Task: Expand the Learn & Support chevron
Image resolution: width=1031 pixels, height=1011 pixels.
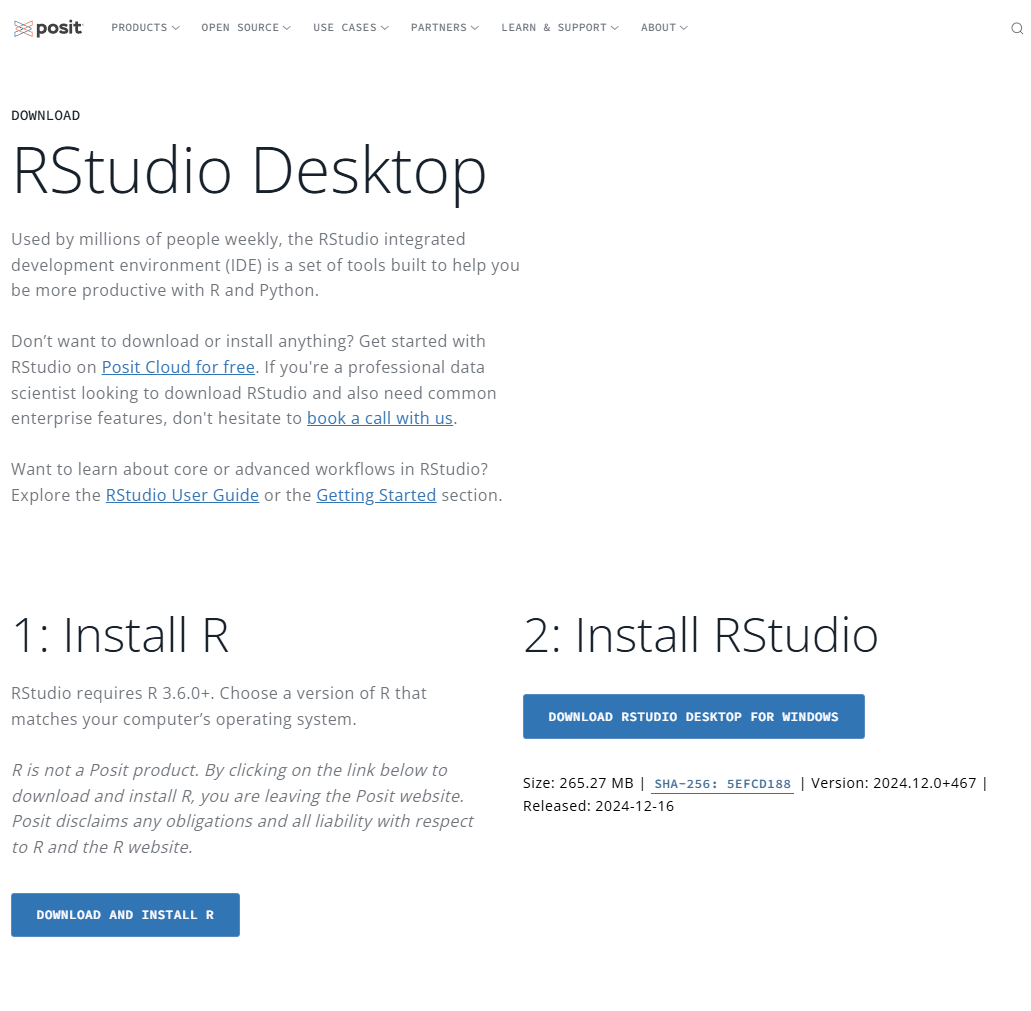Action: pos(615,28)
